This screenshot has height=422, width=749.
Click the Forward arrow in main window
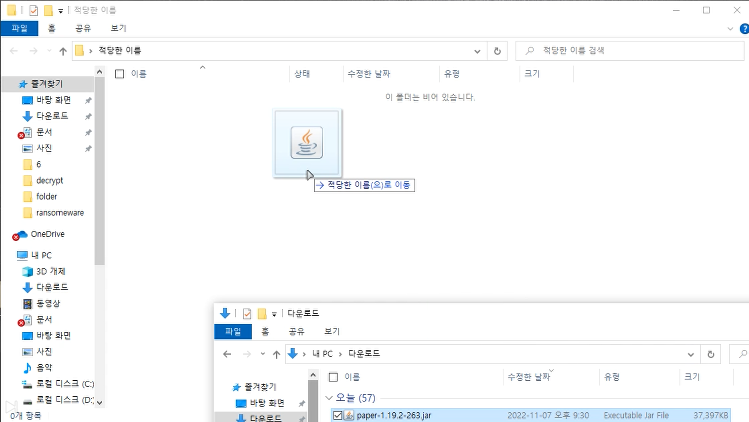point(33,51)
